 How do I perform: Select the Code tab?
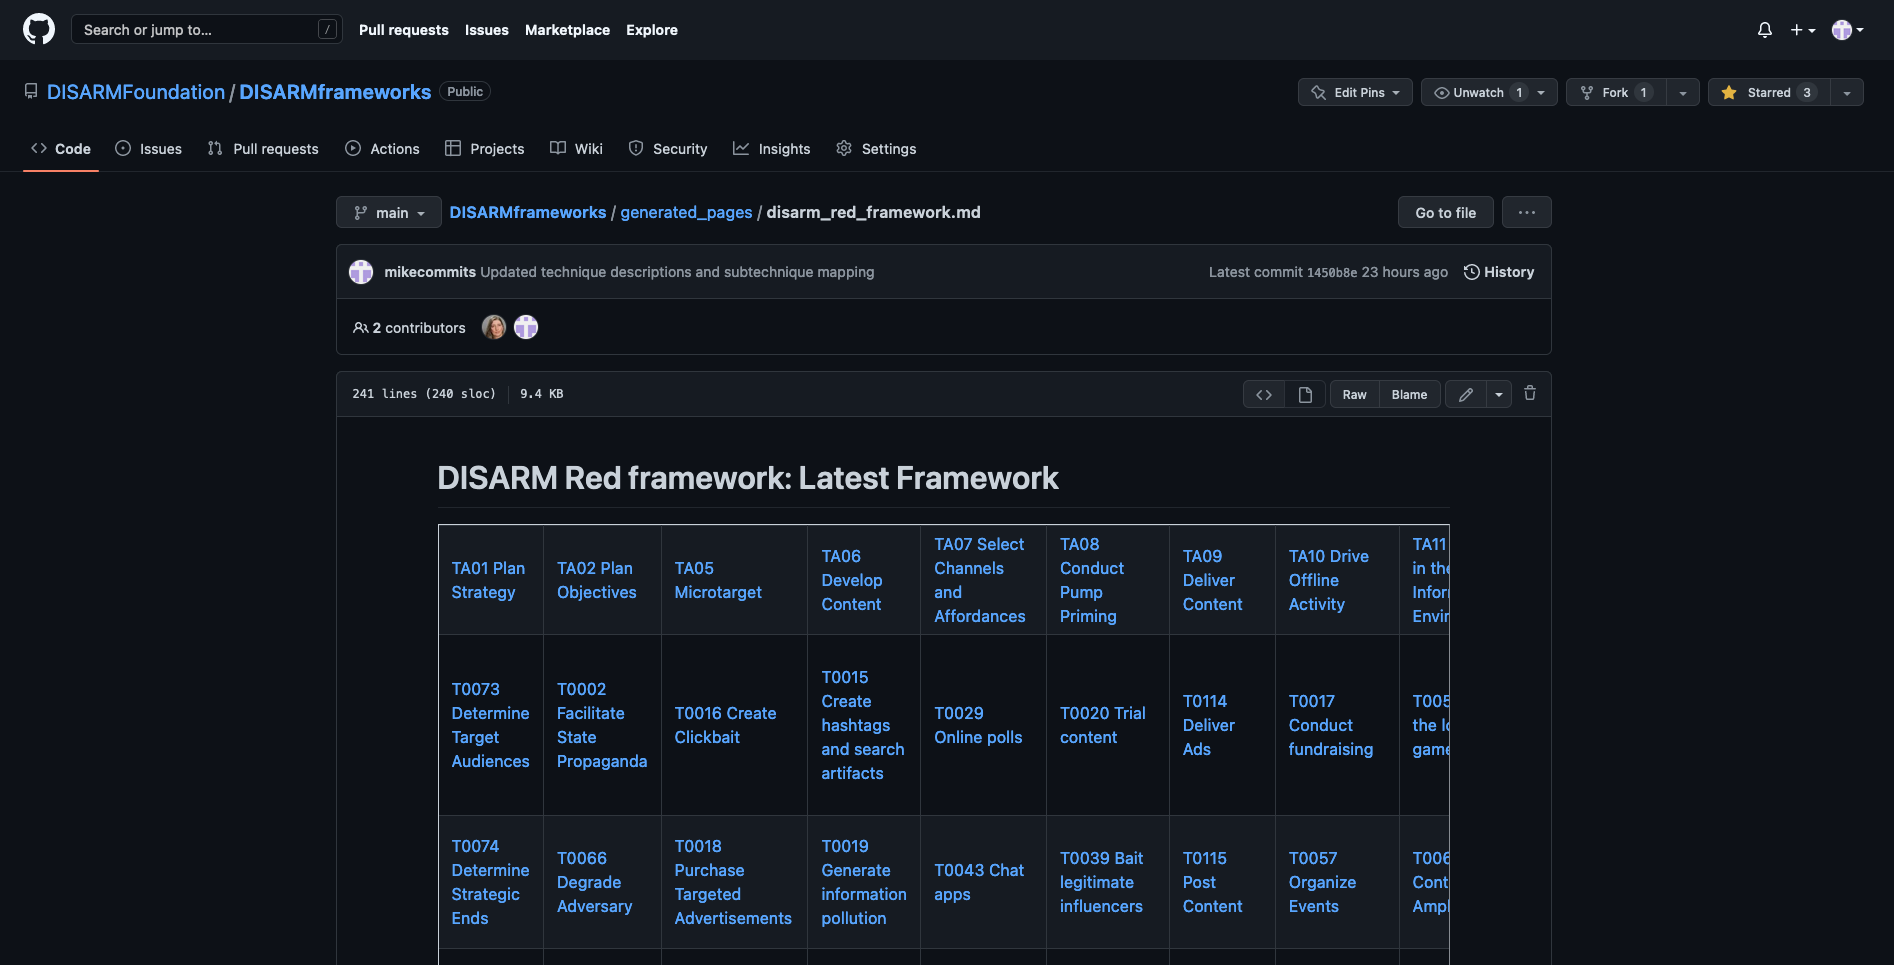(61, 148)
